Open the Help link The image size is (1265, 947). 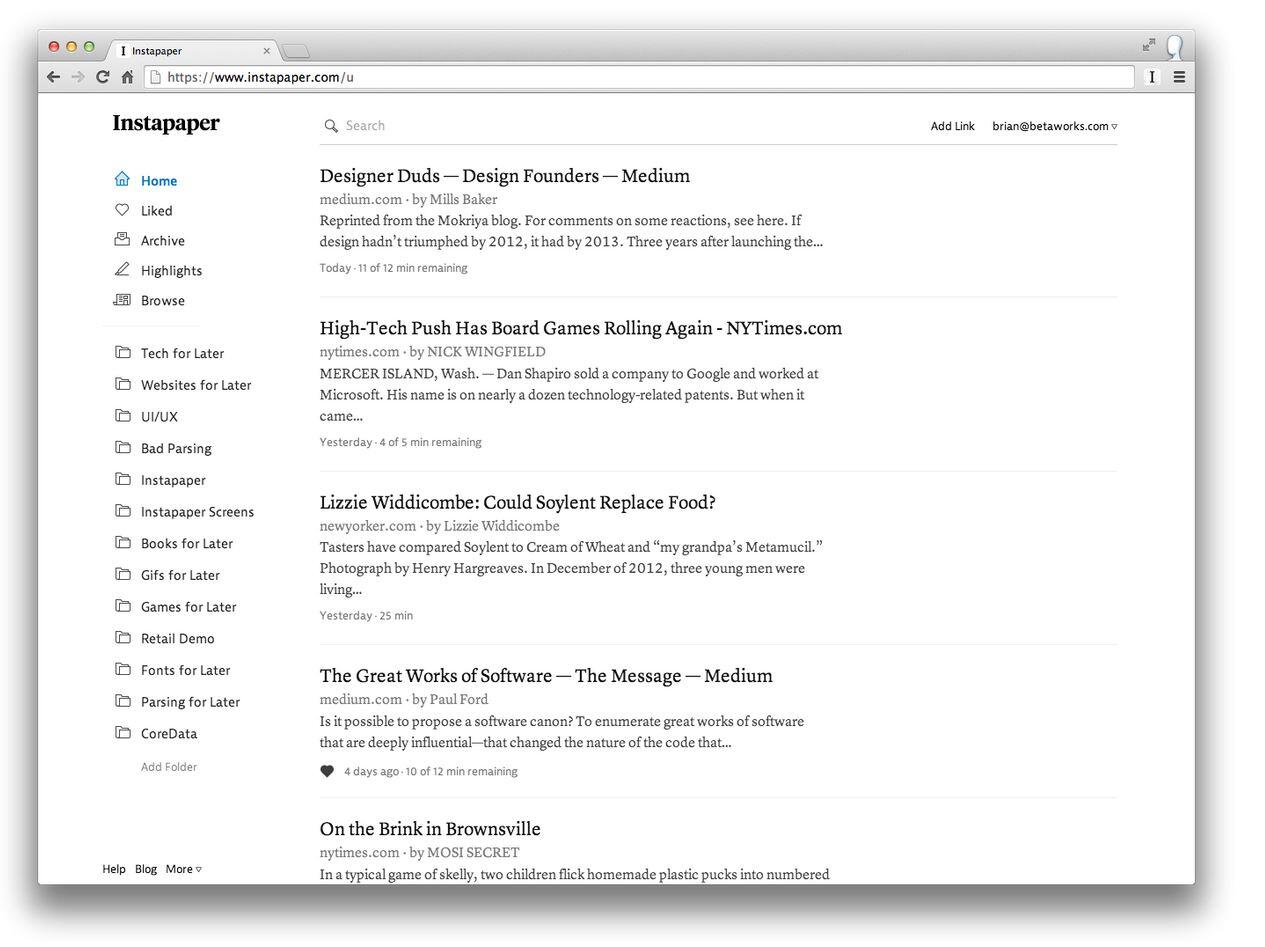tap(114, 869)
